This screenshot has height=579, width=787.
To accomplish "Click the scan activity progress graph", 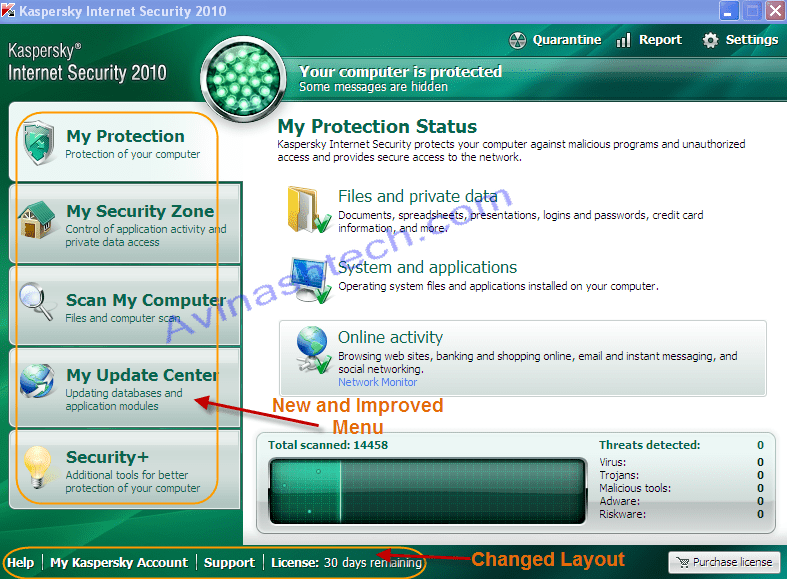I will click(428, 491).
